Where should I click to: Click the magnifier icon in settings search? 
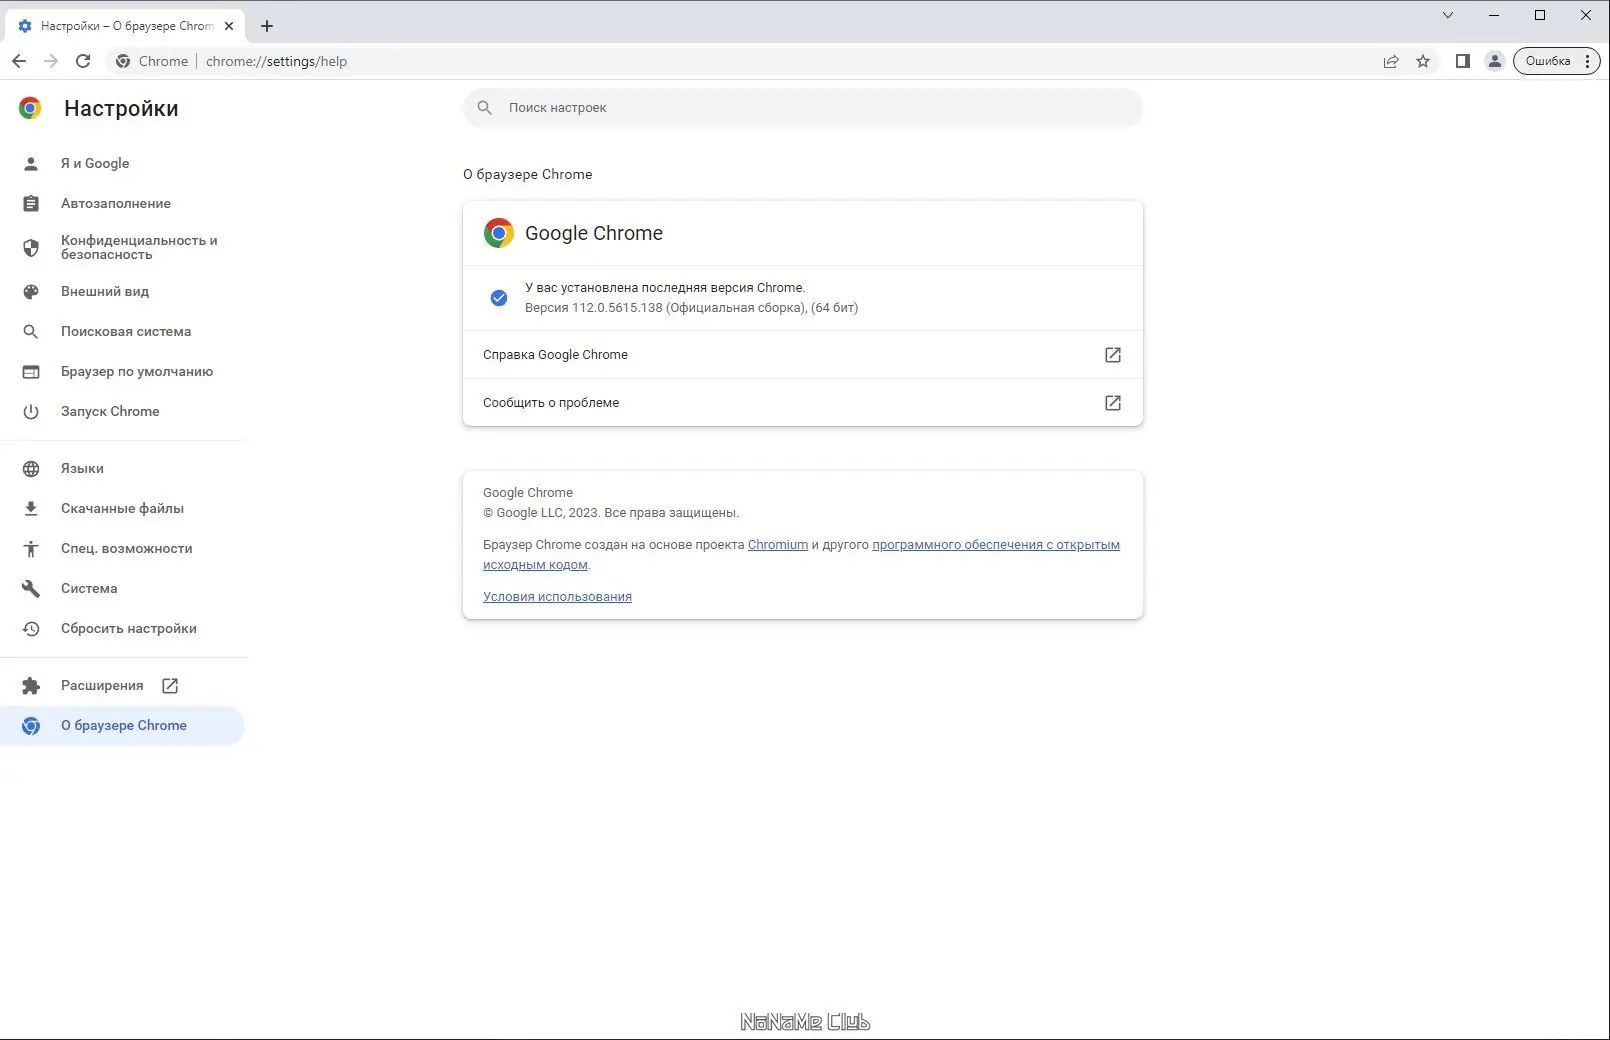click(485, 108)
